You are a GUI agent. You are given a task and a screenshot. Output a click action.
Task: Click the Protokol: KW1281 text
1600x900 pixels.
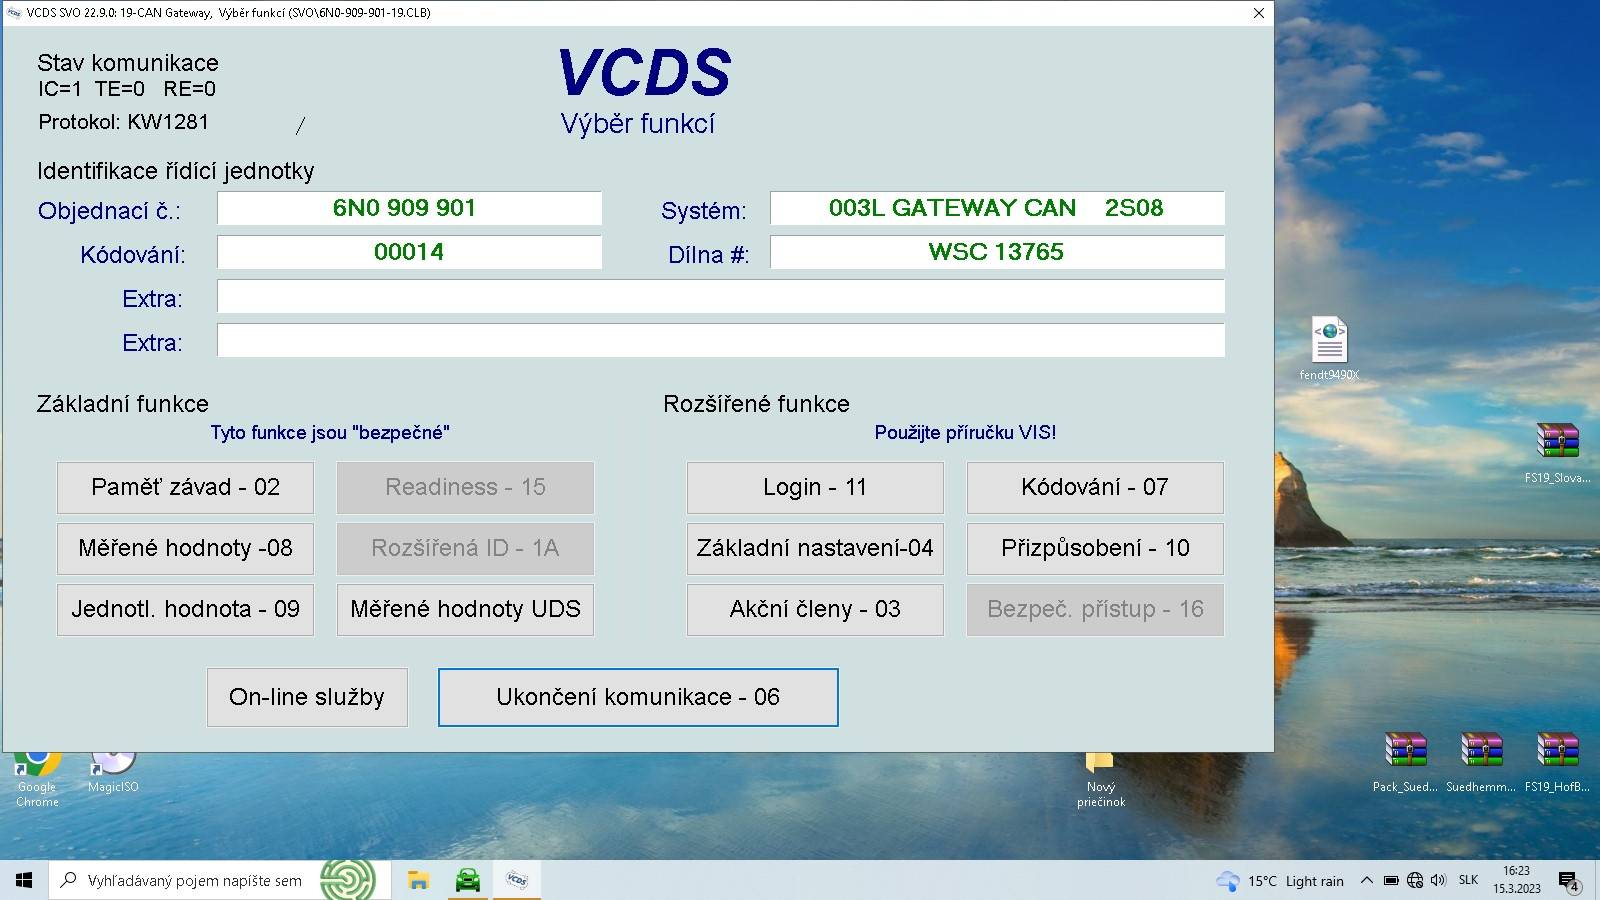124,122
